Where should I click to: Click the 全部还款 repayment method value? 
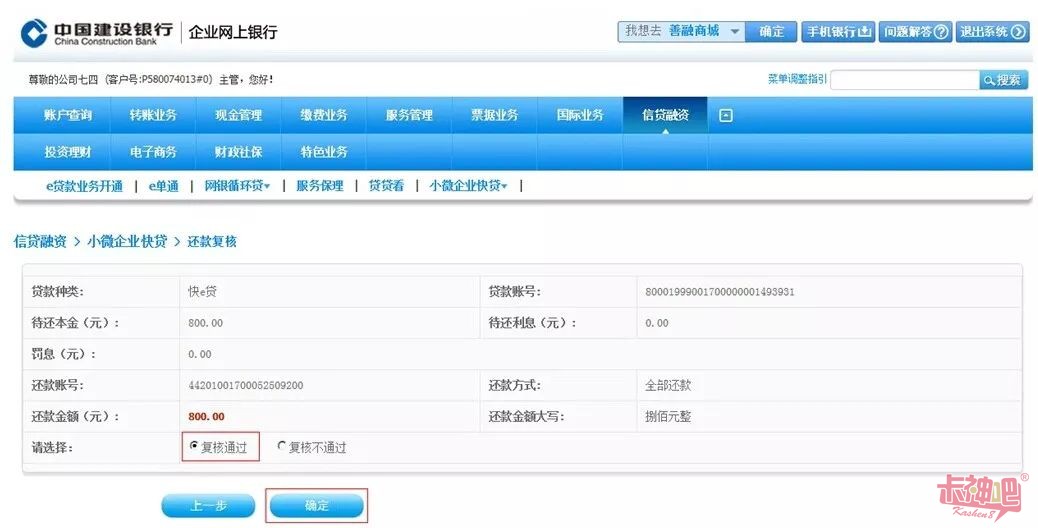pos(668,385)
